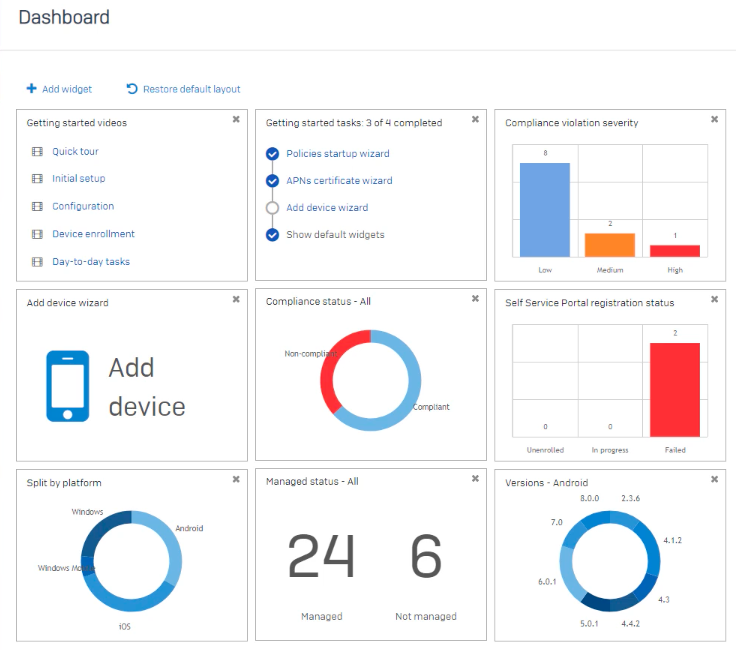The image size is (736, 650).
Task: Click the blue Low severity bar
Action: tap(545, 210)
